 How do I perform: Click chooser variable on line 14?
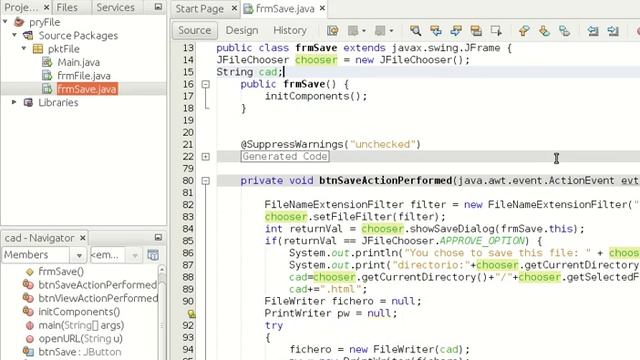click(316, 60)
